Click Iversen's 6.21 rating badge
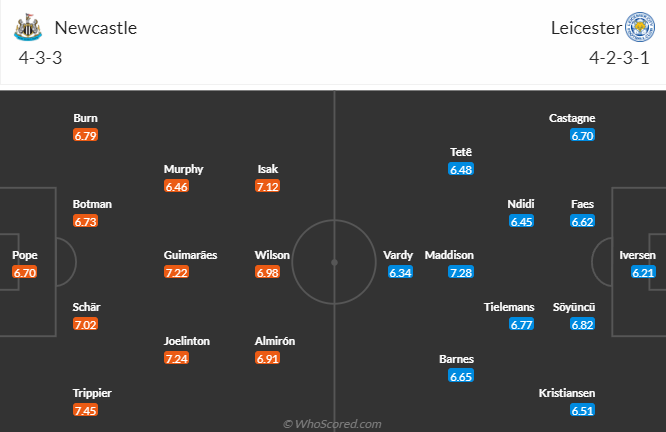This screenshot has width=666, height=432. click(x=643, y=272)
